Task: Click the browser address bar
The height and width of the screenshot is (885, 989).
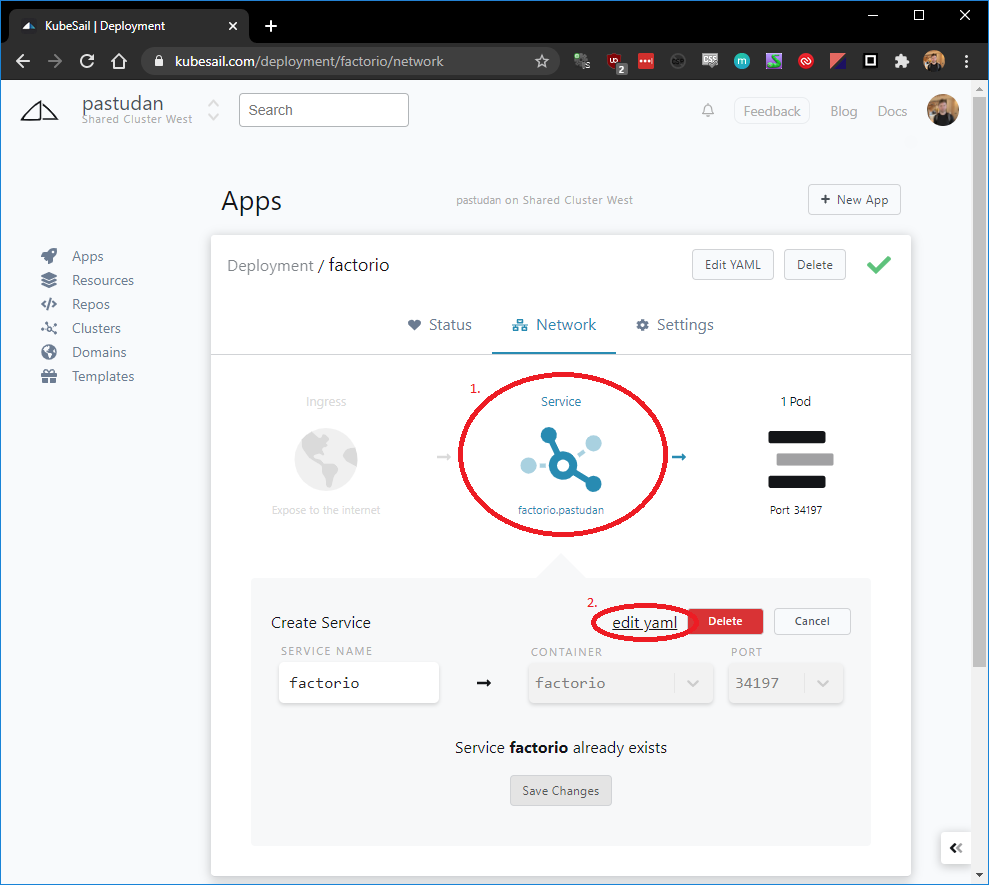Action: click(x=351, y=61)
